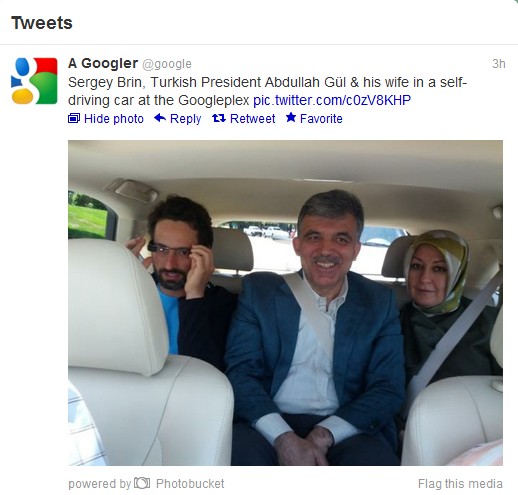Click the Reply arrow icon
The image size is (518, 495).
(x=160, y=118)
